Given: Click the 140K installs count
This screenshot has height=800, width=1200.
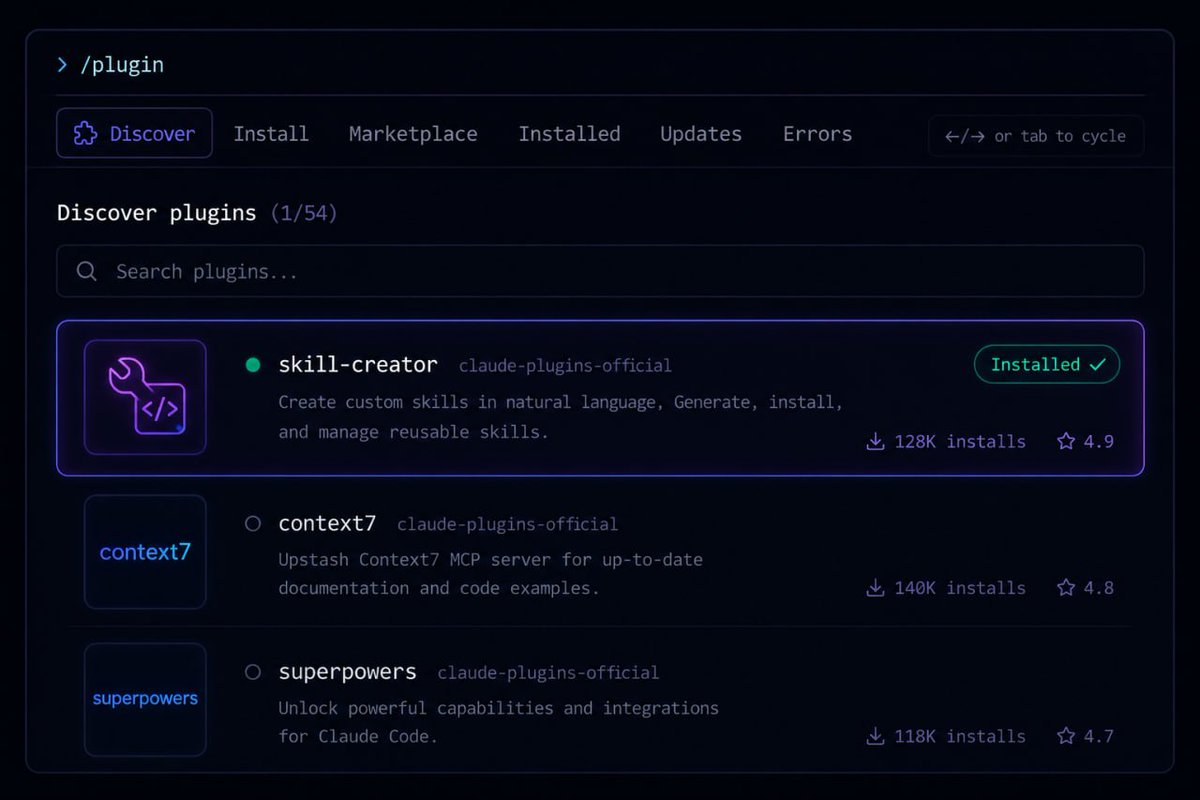Looking at the screenshot, I should [960, 588].
